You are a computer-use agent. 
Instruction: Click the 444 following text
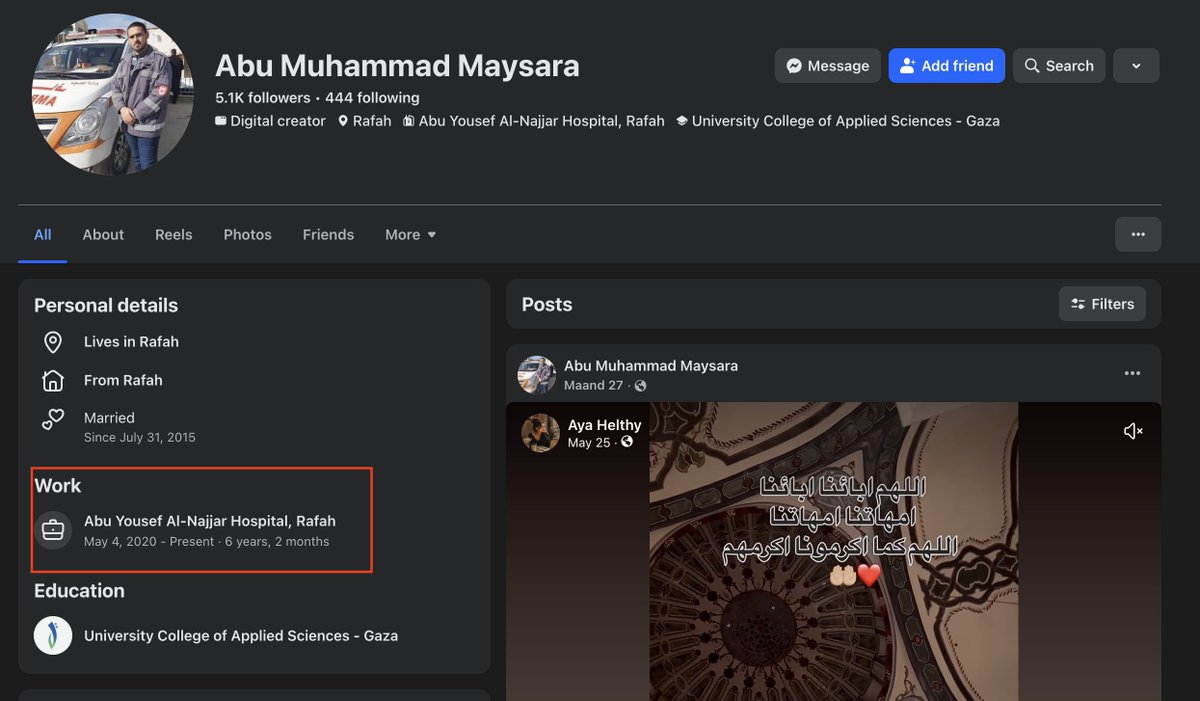coord(372,98)
